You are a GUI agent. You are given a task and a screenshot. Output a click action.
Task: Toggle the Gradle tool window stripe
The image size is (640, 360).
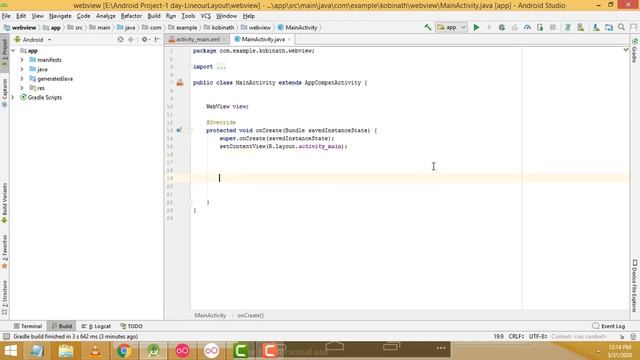point(635,51)
